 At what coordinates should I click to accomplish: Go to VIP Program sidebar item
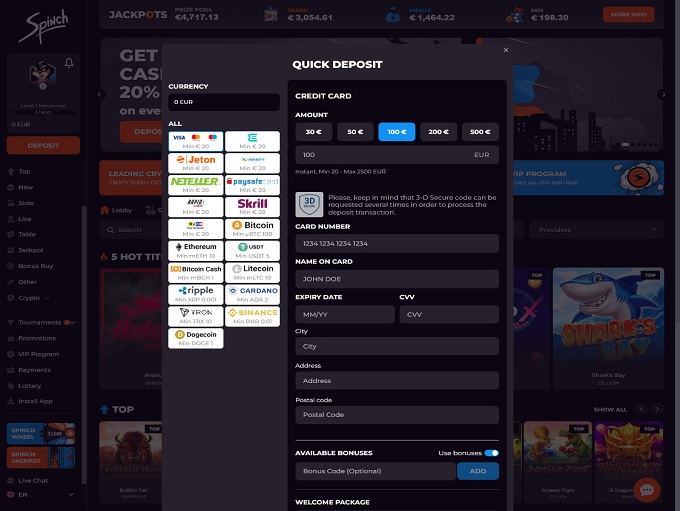click(x=38, y=354)
